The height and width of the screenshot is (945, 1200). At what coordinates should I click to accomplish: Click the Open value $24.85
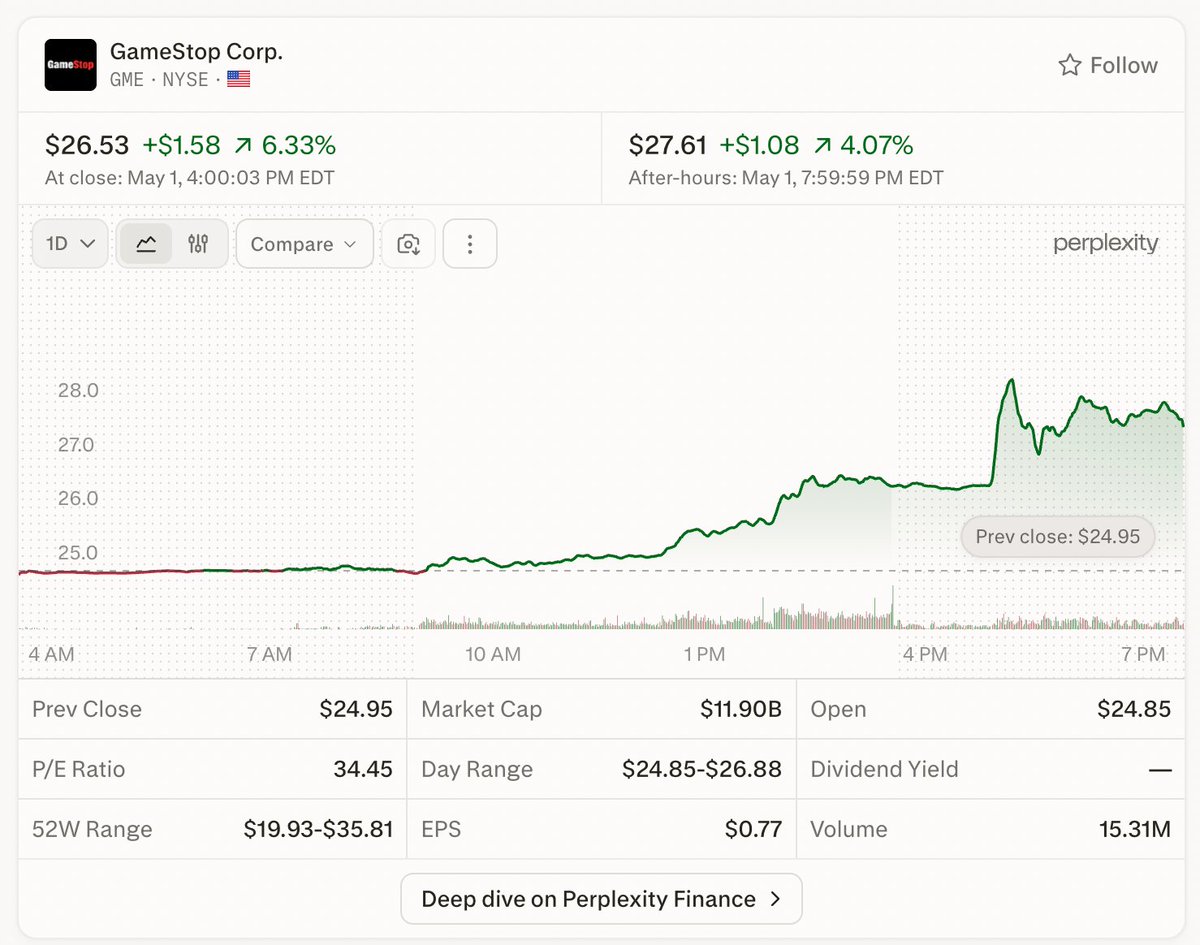pyautogui.click(x=1134, y=709)
